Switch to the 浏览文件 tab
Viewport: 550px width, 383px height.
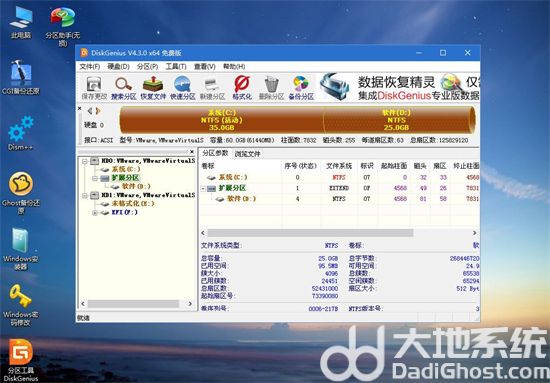click(248, 154)
